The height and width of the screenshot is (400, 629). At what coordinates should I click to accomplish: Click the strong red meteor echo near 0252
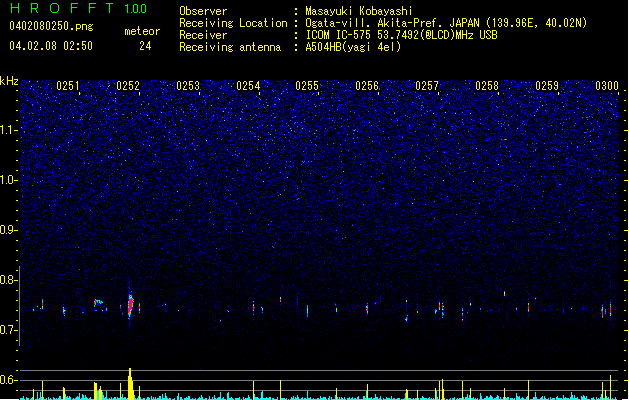coord(130,305)
